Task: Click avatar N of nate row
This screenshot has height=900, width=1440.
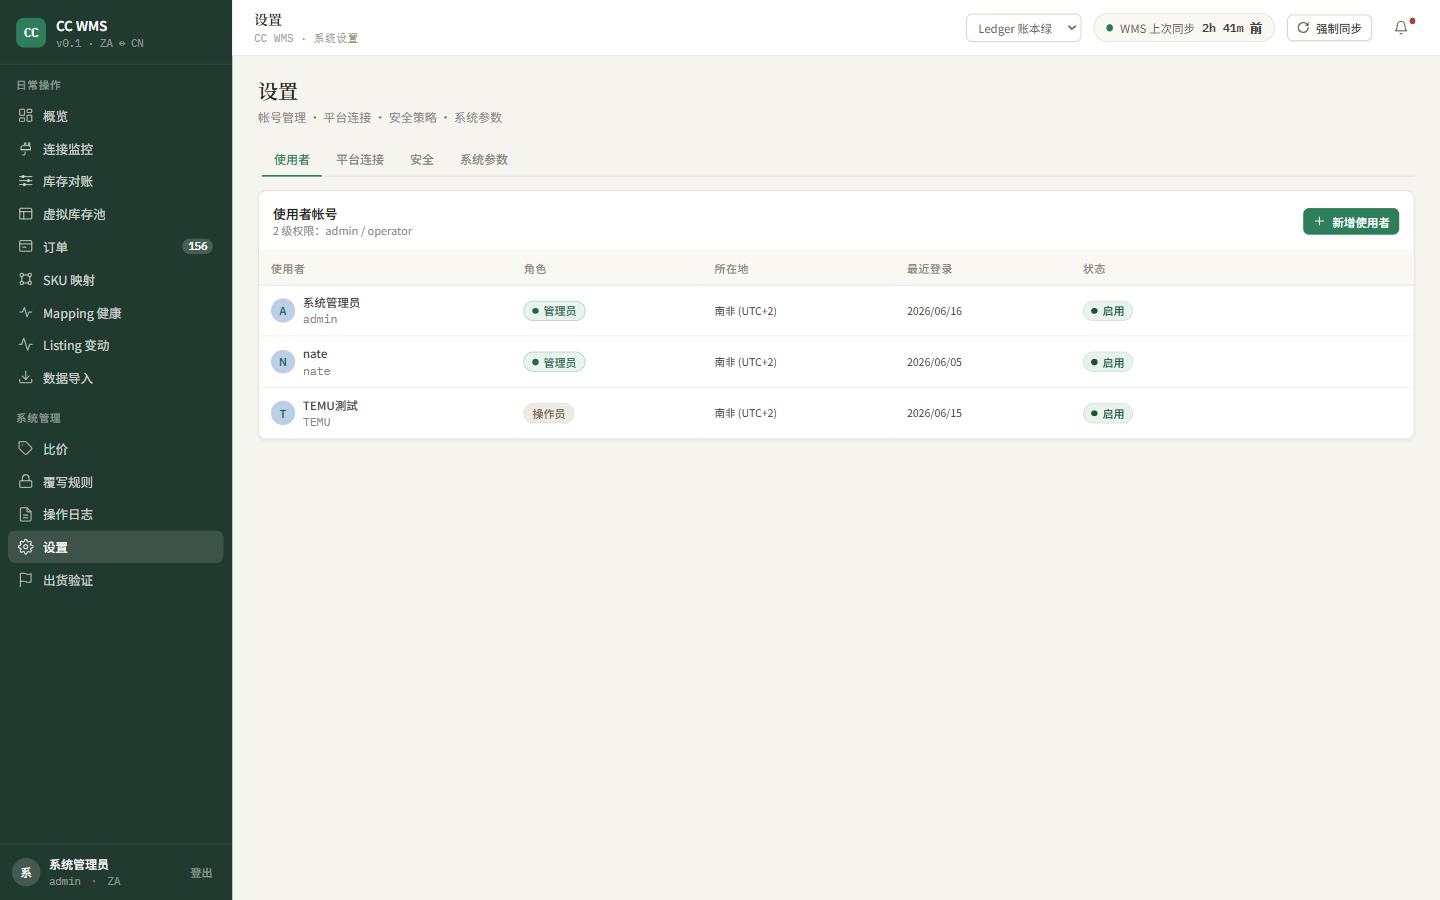Action: 283,362
